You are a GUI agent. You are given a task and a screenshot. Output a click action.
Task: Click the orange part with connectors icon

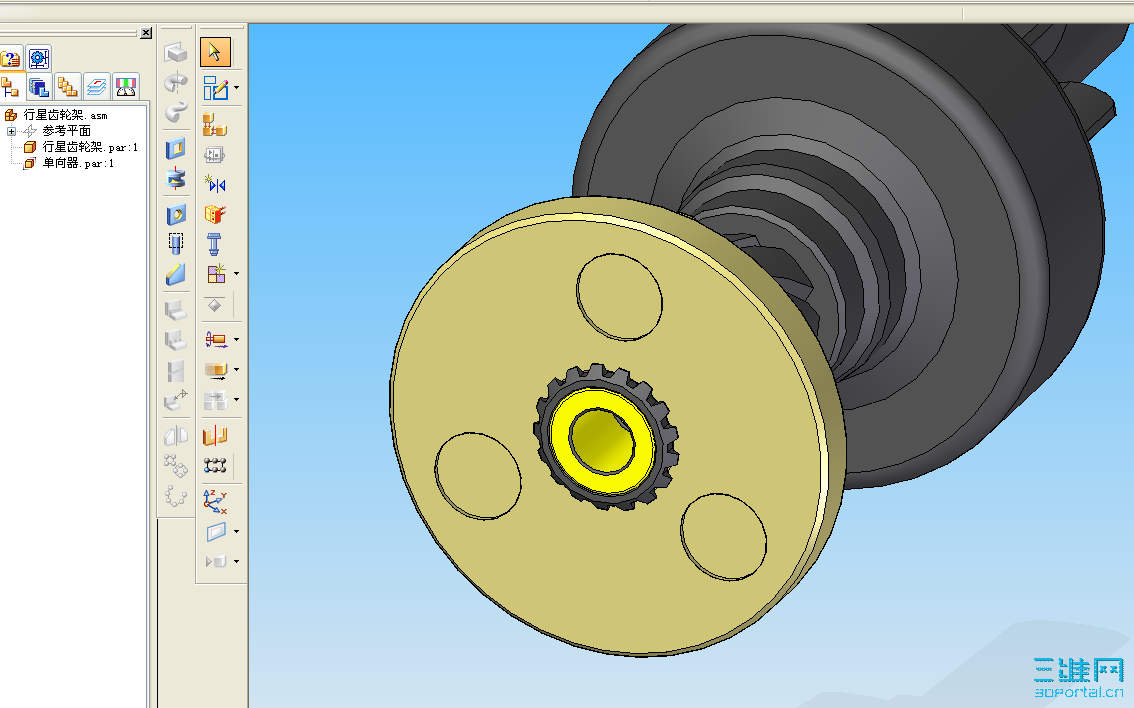(x=215, y=214)
